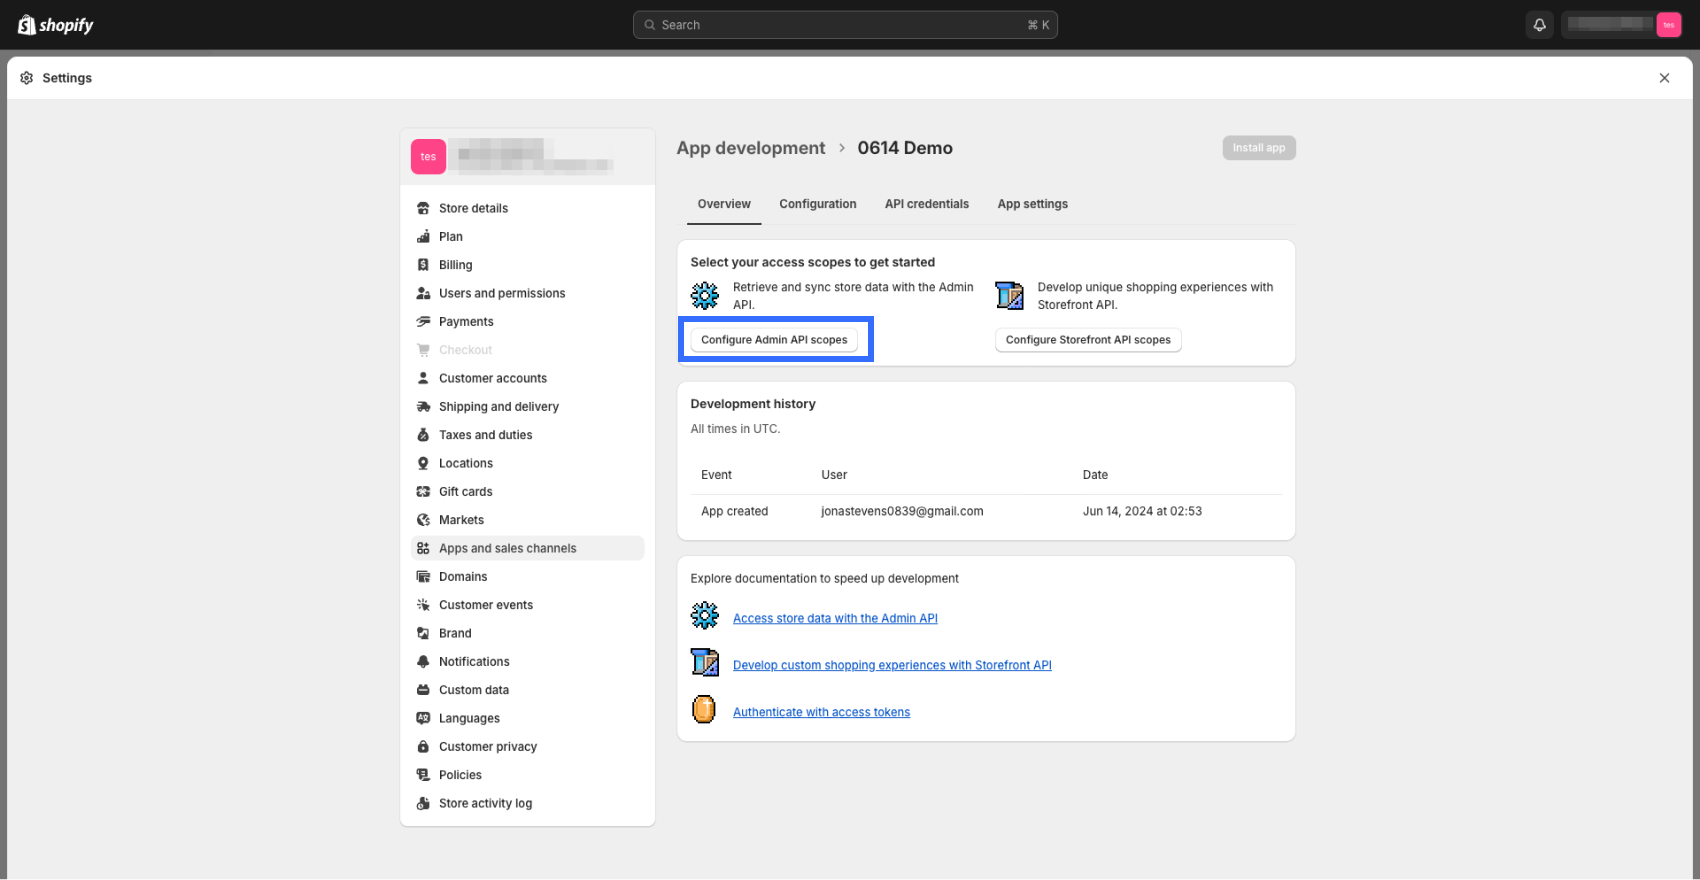Click Configure Admin API scopes button
Screen dimensions: 1700x880
pos(774,340)
